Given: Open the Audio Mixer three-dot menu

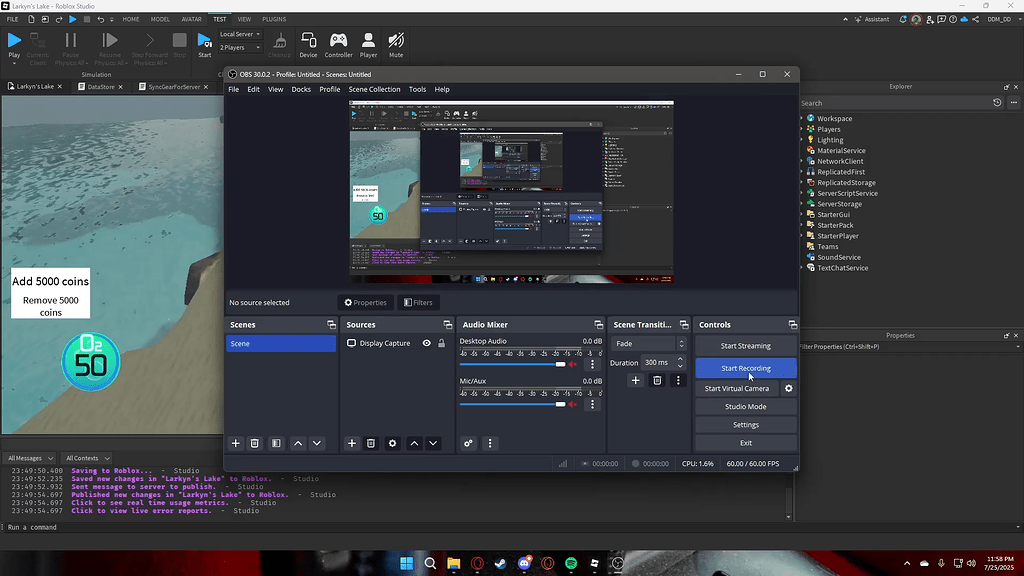Looking at the screenshot, I should pos(490,443).
